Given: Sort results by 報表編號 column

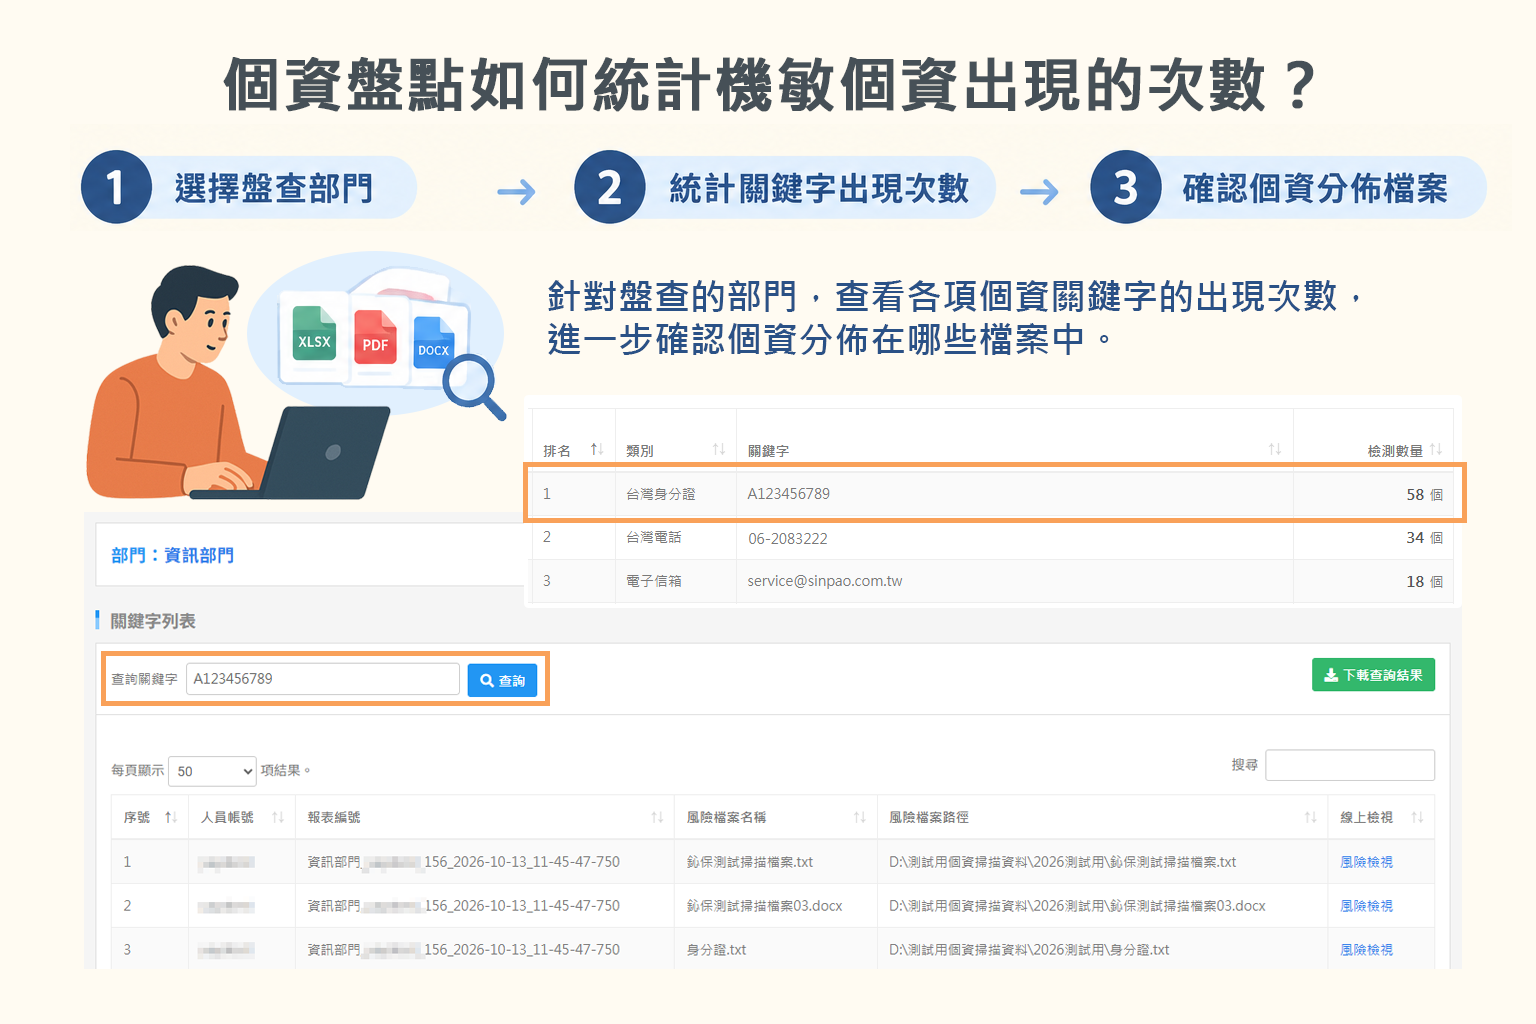Looking at the screenshot, I should [x=657, y=817].
